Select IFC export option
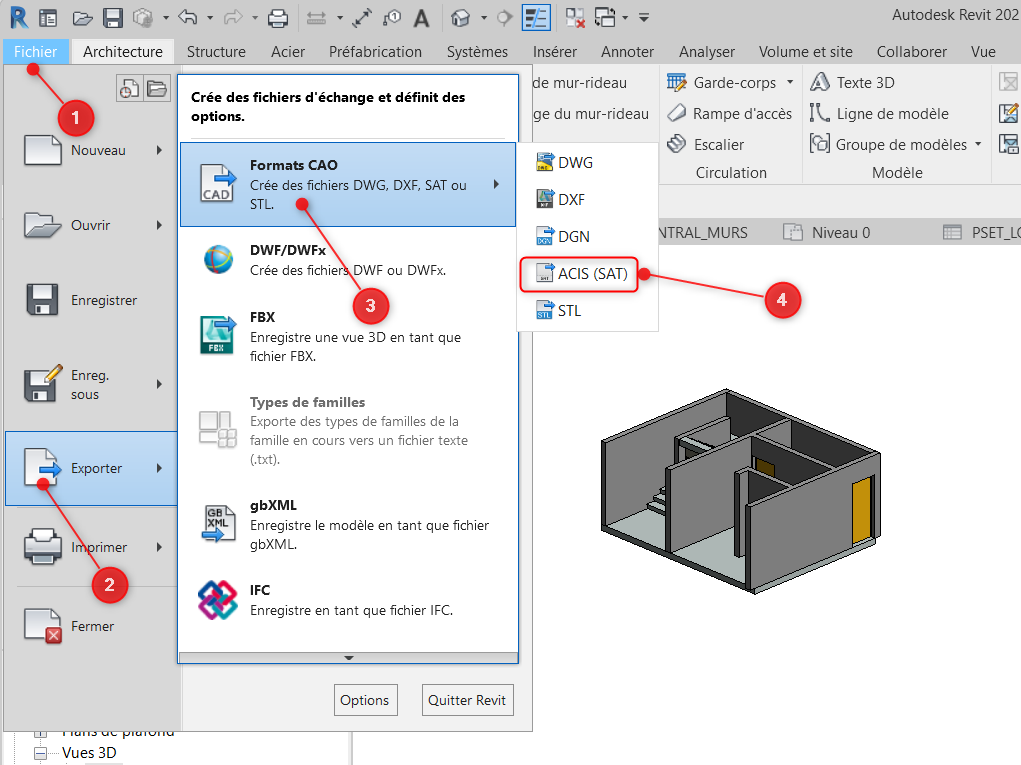The width and height of the screenshot is (1021, 765). pyautogui.click(x=348, y=600)
